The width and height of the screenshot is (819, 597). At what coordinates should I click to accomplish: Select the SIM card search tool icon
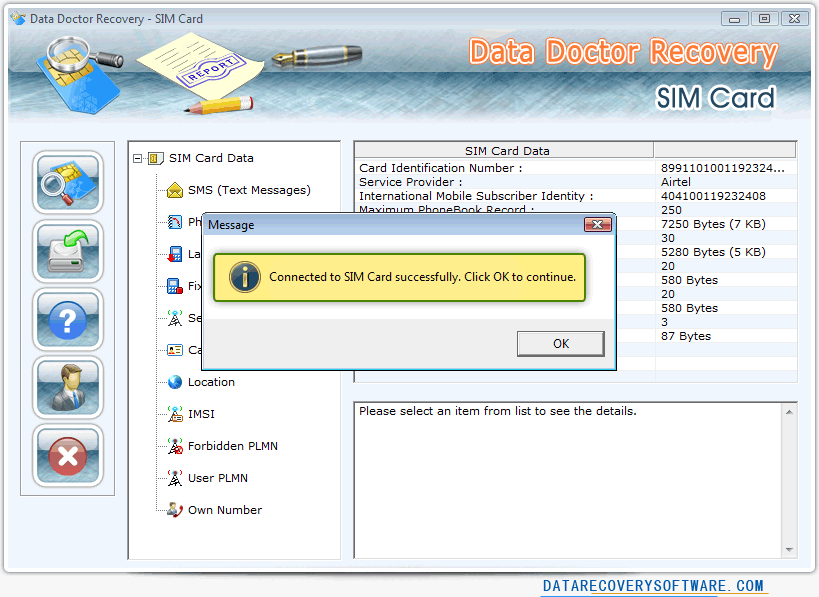[x=67, y=184]
